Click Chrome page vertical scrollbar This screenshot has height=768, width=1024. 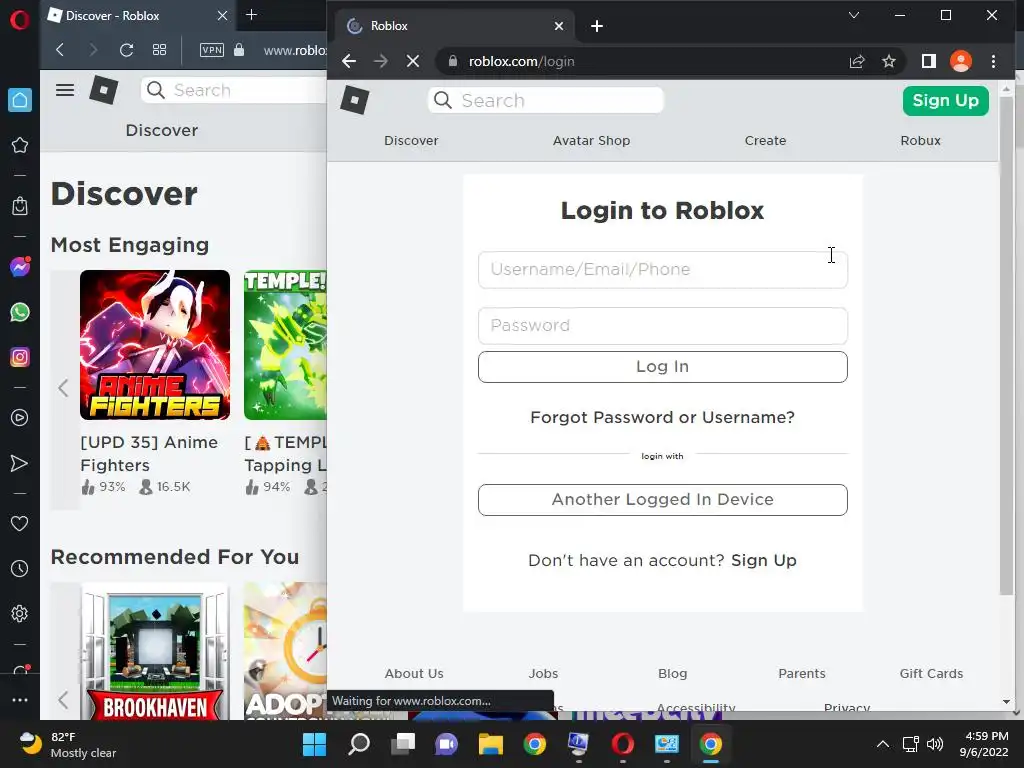pyautogui.click(x=1006, y=346)
